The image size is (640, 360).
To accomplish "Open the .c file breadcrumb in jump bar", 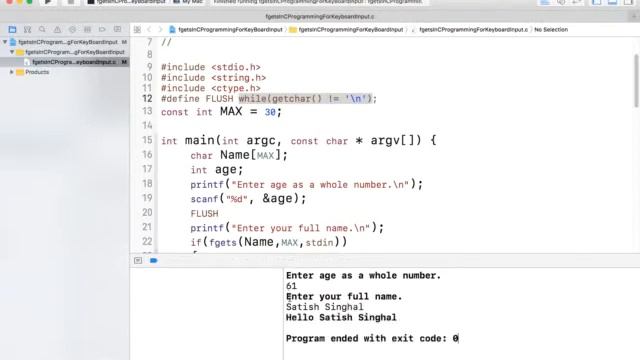I will (469, 29).
